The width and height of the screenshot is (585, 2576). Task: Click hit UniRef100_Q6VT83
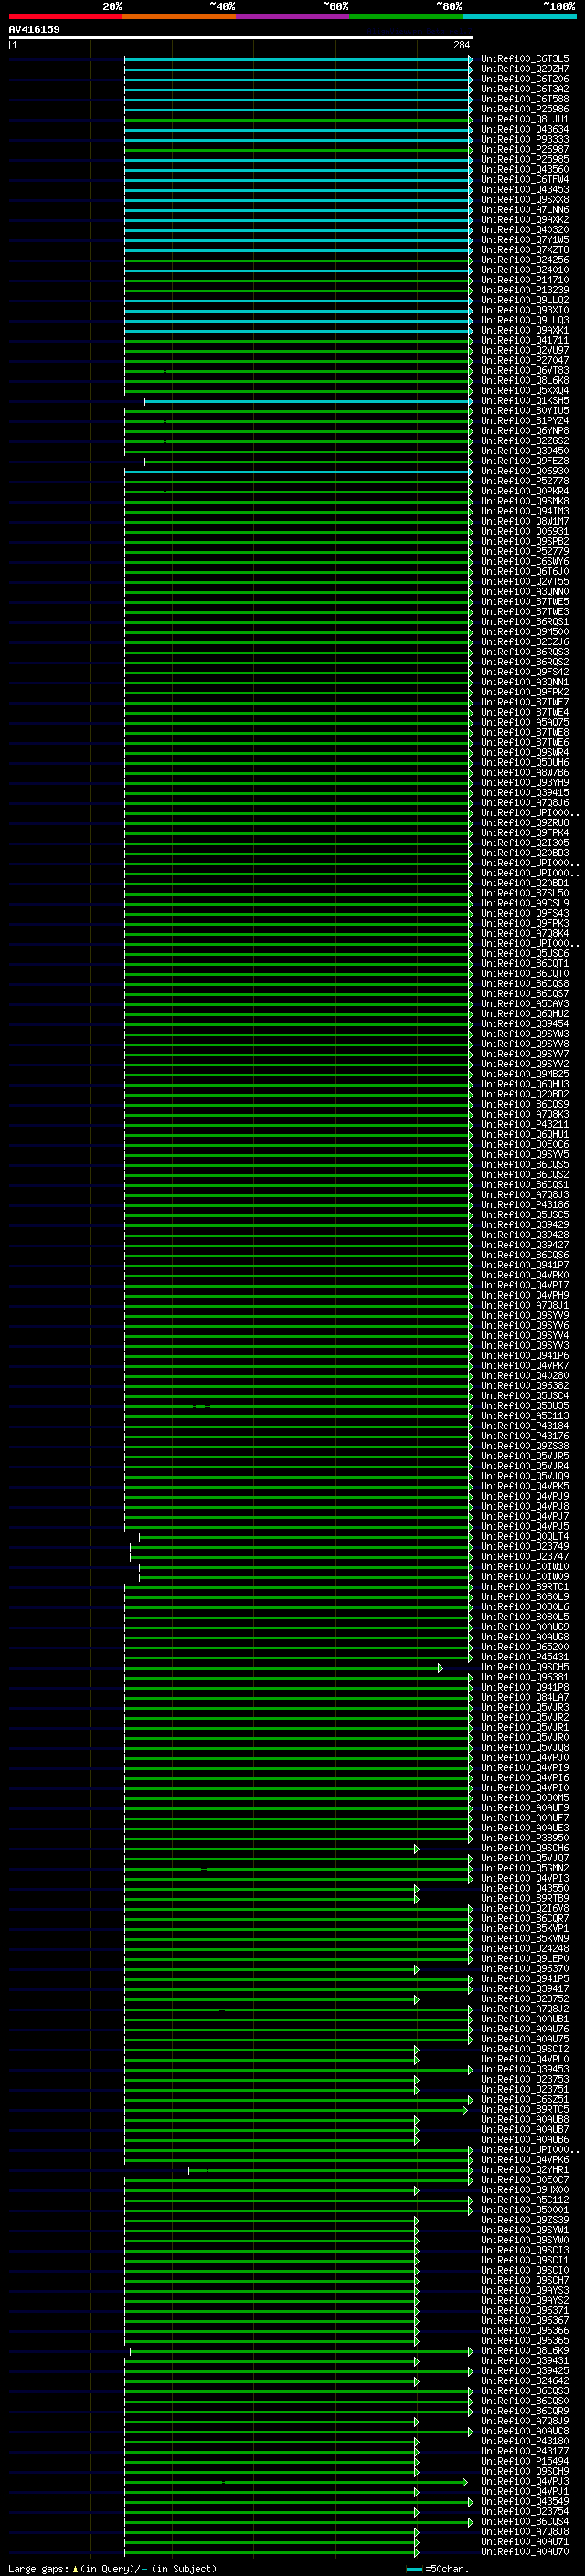(525, 370)
